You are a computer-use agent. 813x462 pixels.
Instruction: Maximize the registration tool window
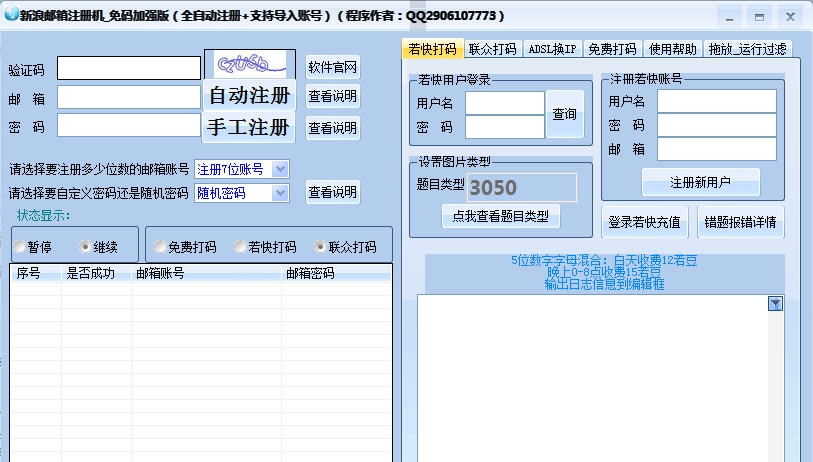point(760,17)
